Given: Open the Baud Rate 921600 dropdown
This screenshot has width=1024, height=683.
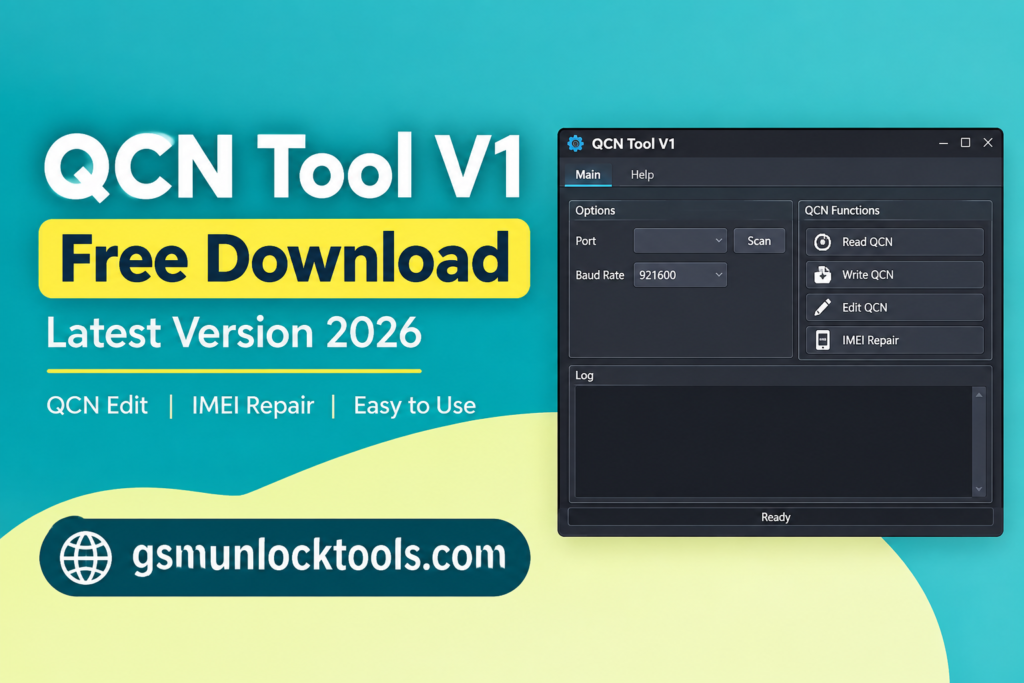Looking at the screenshot, I should click(680, 275).
